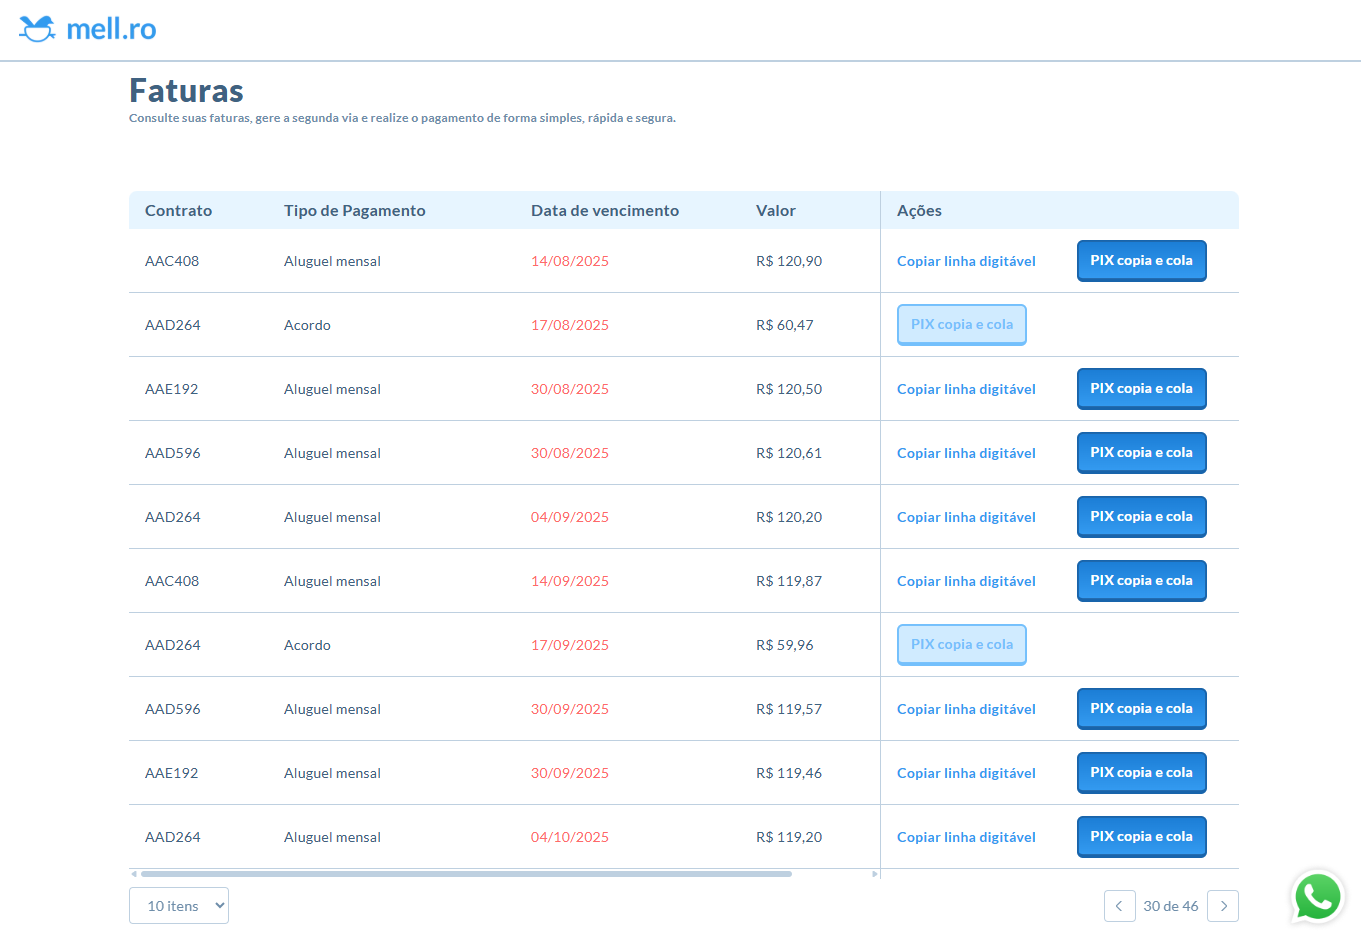The image size is (1361, 942).
Task: Click right arrow of horizontal scrollbar
Action: pyautogui.click(x=875, y=874)
